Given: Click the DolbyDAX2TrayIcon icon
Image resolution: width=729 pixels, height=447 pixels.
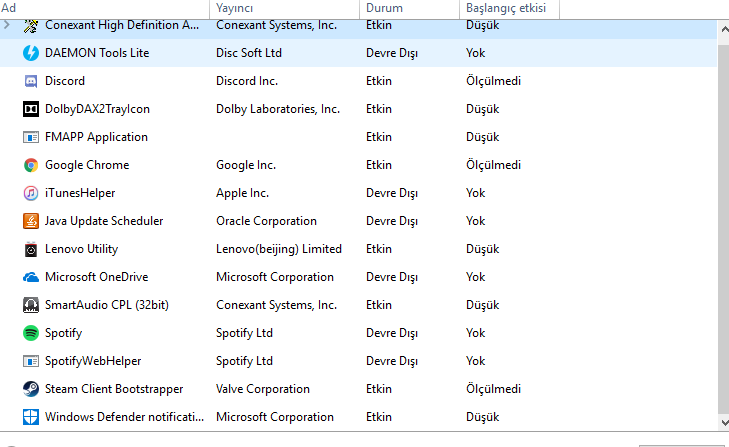Looking at the screenshot, I should click(x=30, y=109).
